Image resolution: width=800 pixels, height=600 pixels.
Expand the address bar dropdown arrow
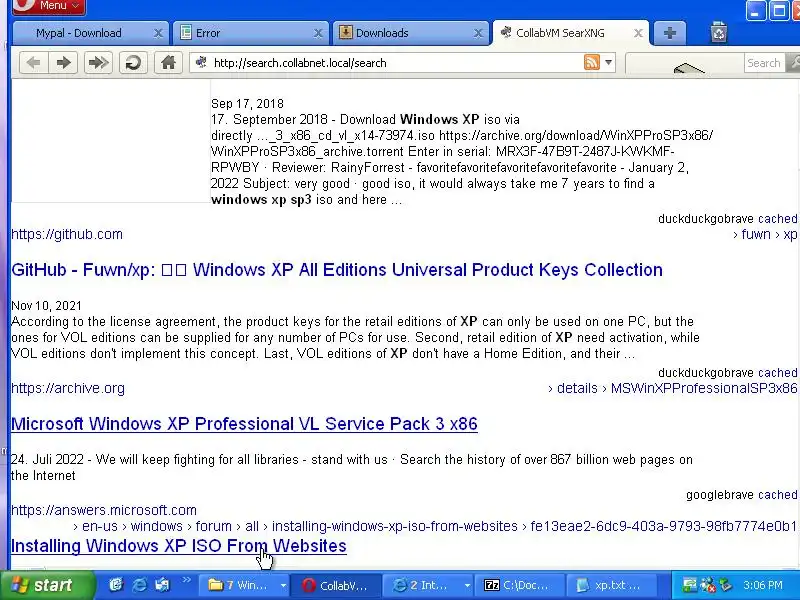point(608,63)
